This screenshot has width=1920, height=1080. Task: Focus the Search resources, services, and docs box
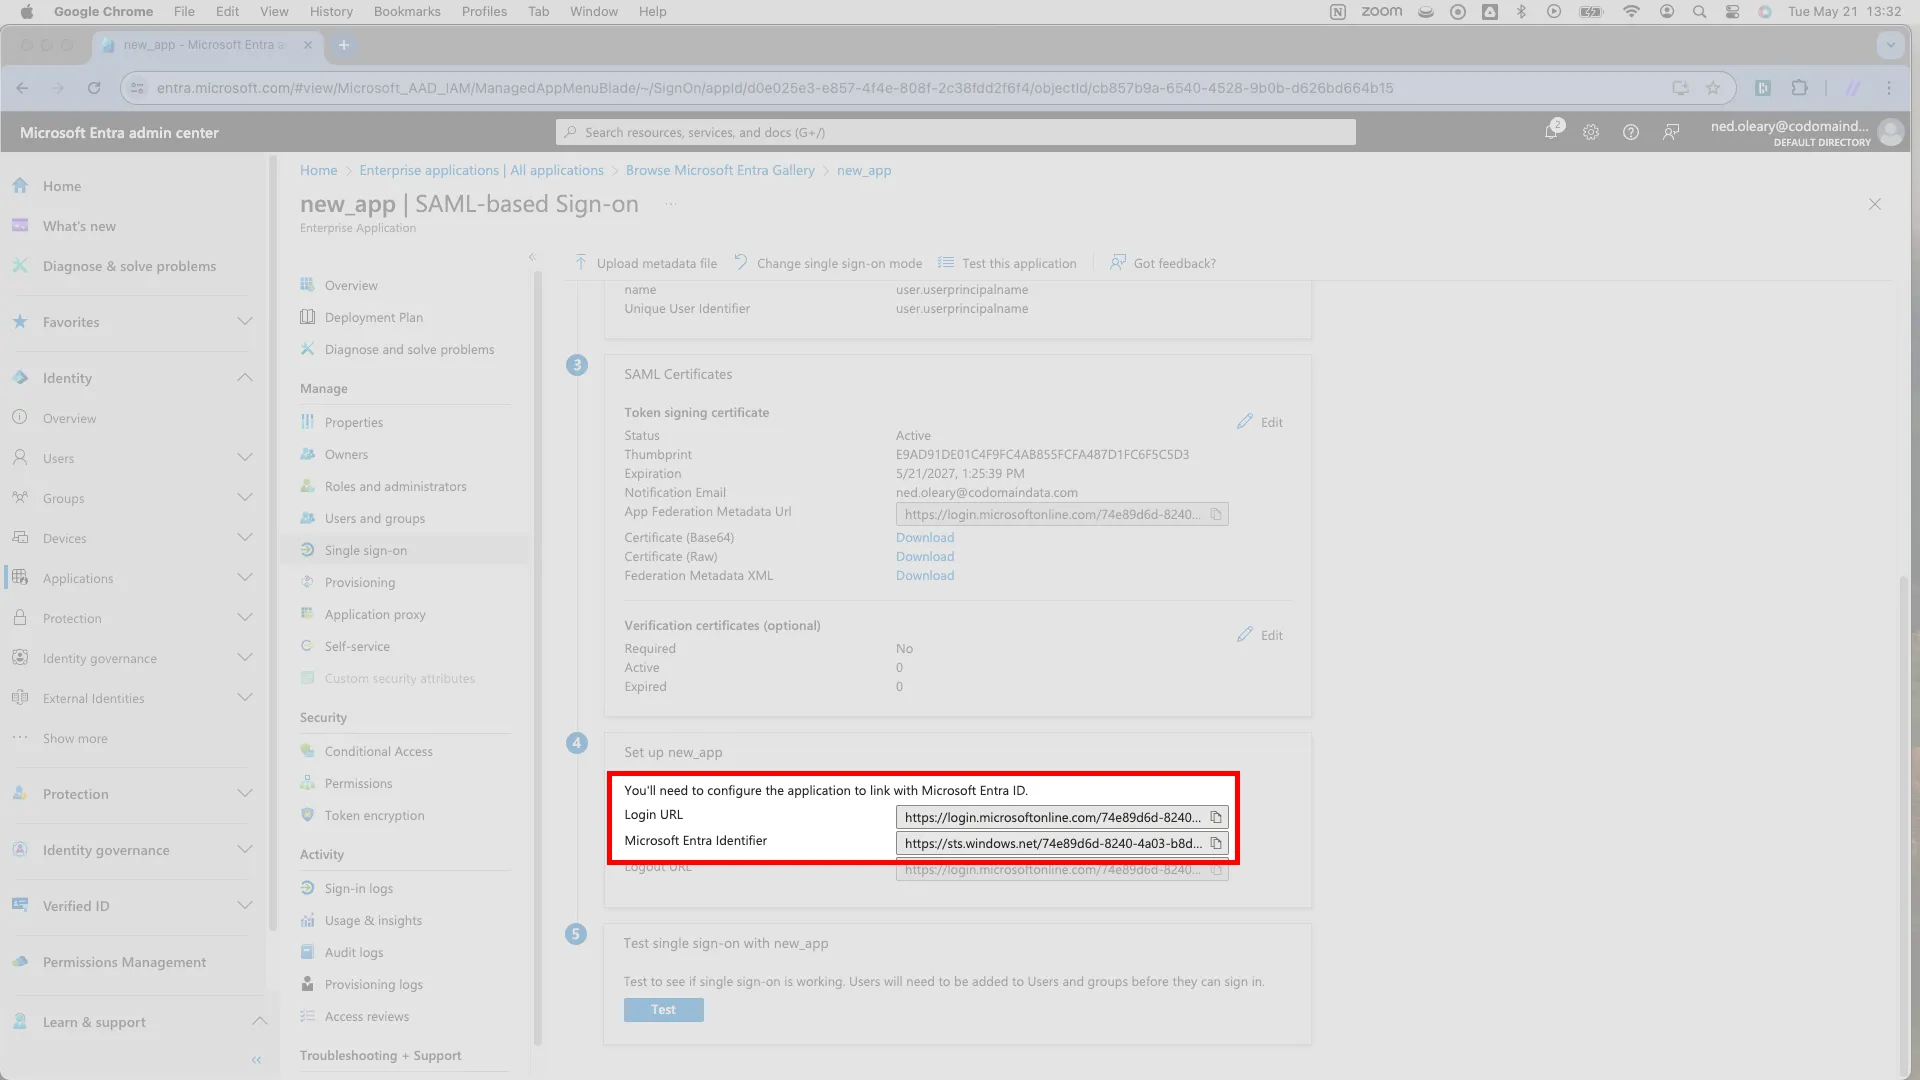point(955,132)
